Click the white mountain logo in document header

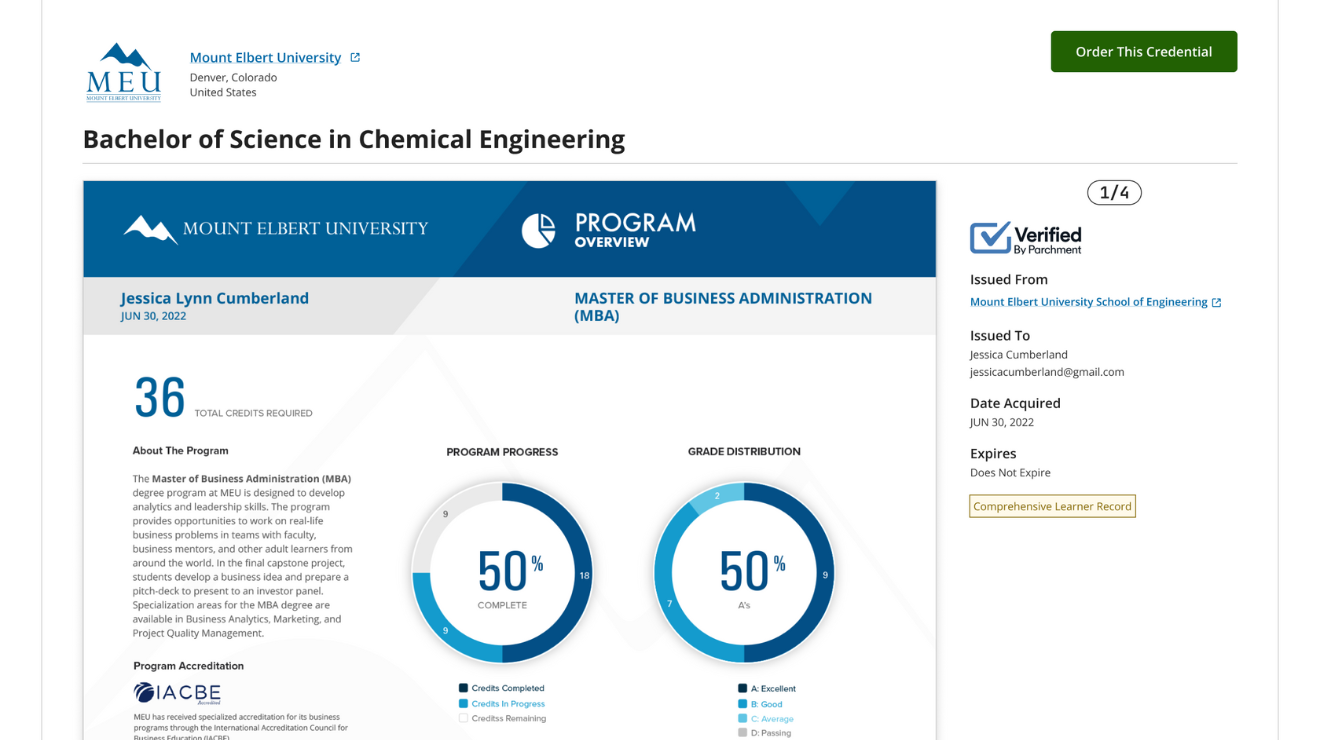150,229
